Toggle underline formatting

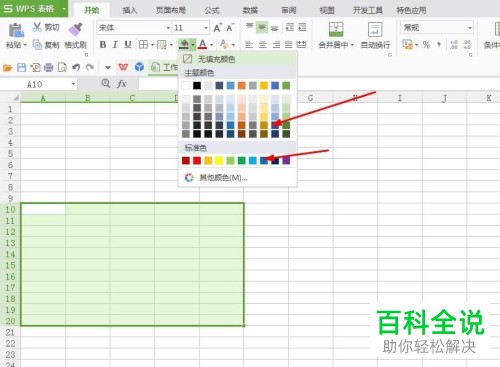tap(128, 44)
